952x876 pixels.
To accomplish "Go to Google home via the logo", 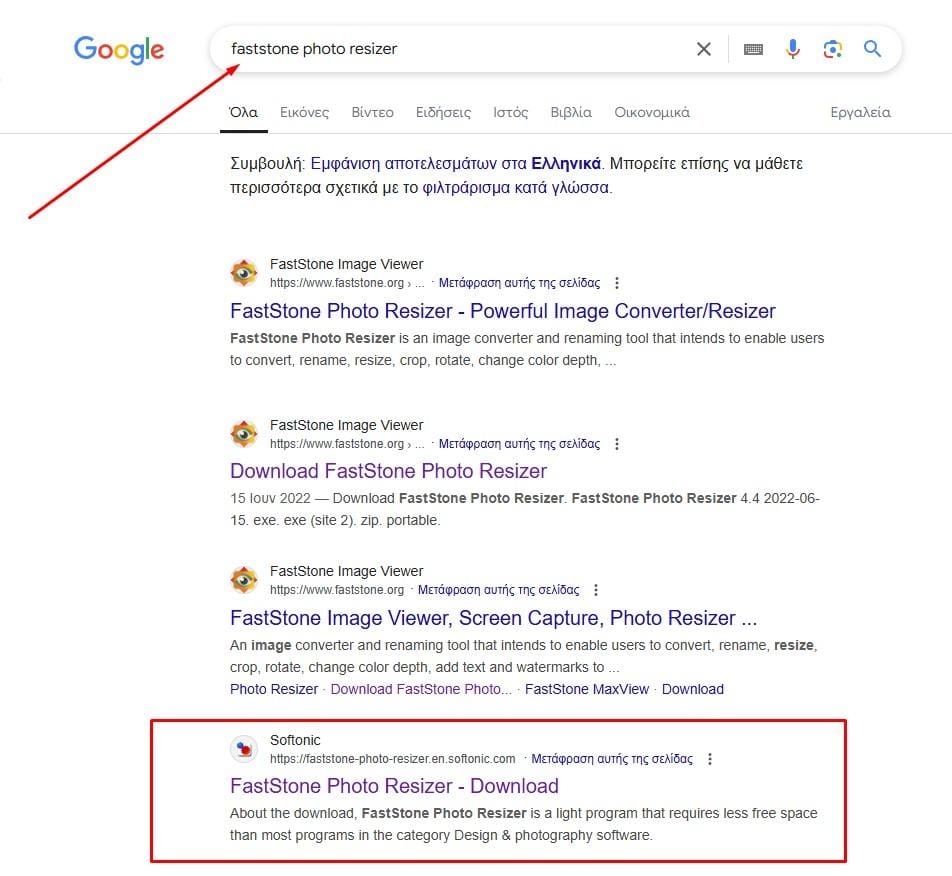I will click(119, 50).
